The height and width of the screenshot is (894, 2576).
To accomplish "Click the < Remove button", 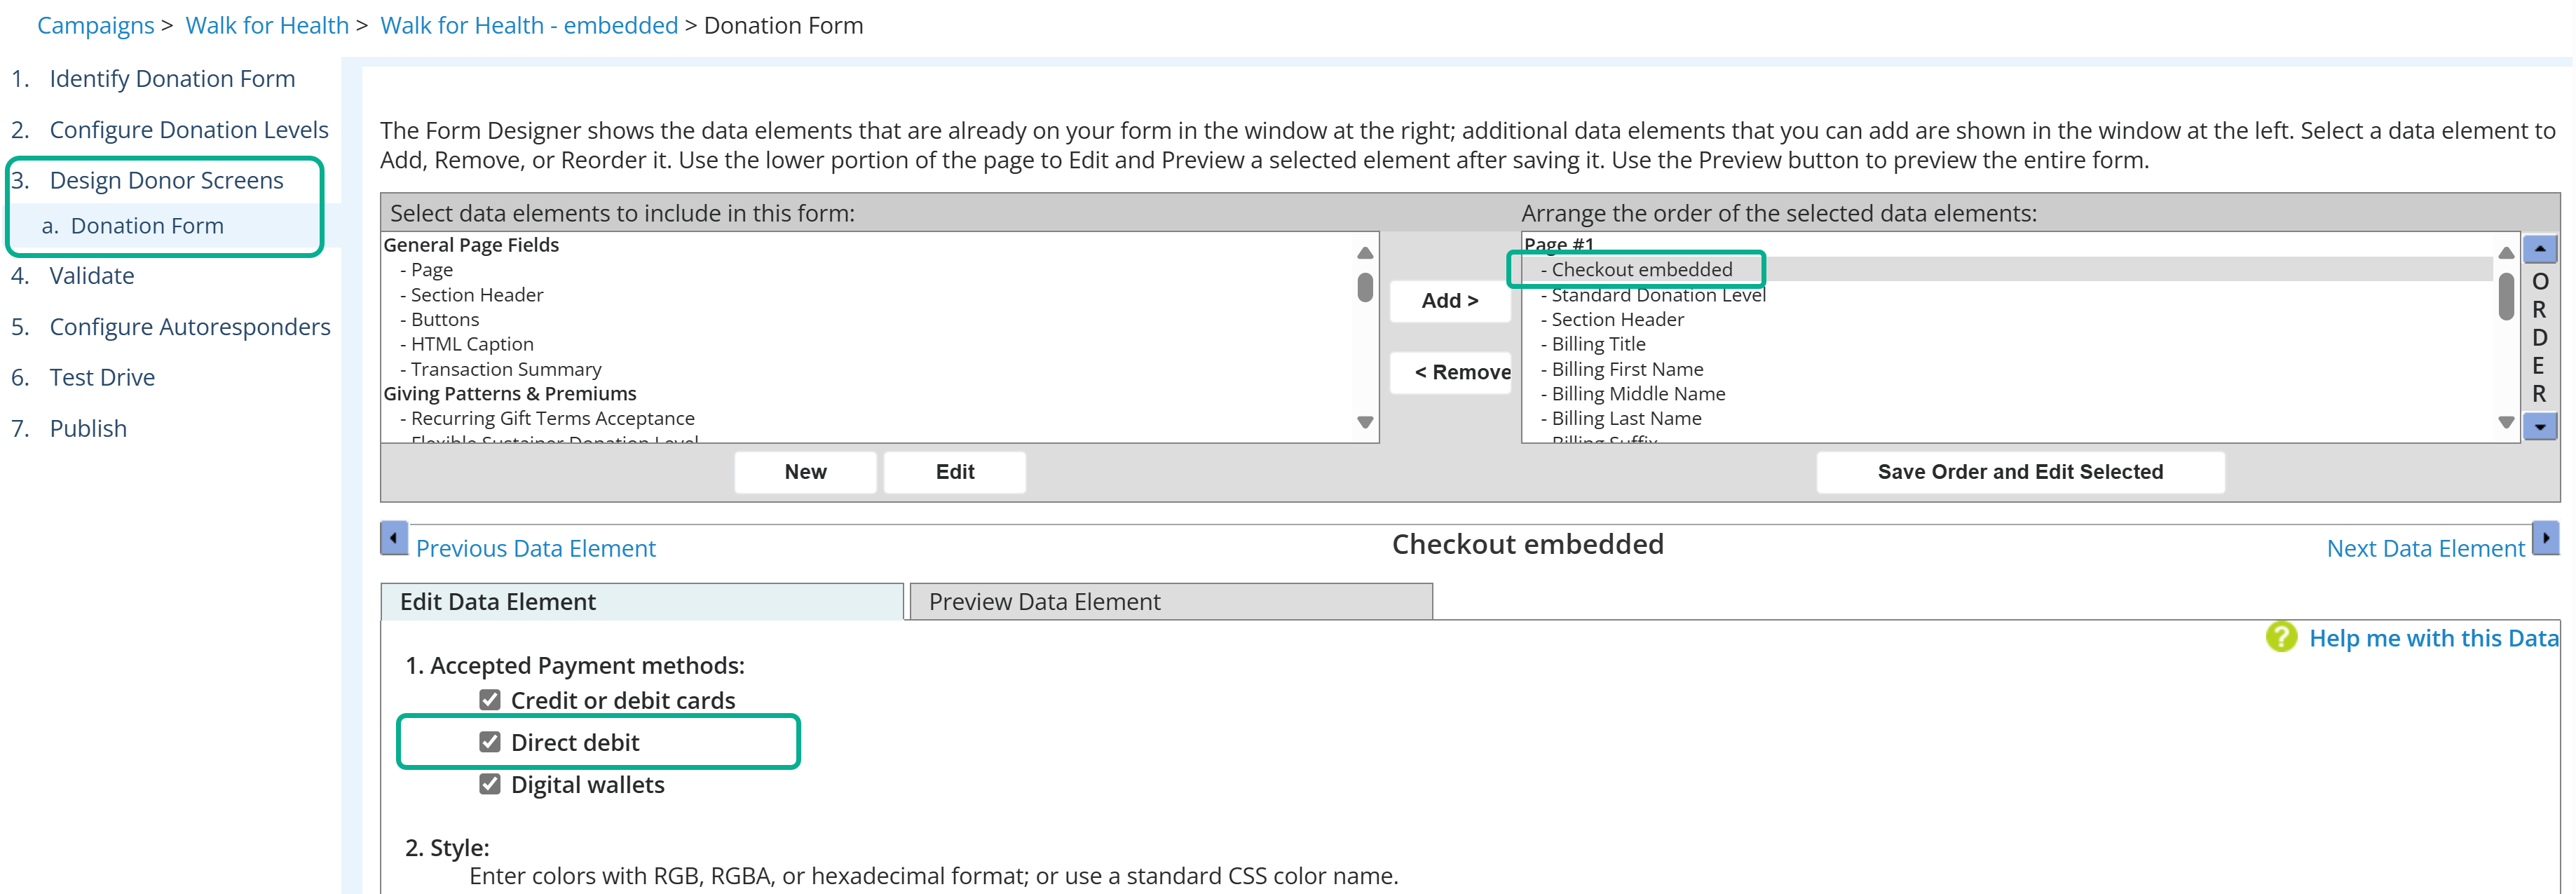I will tap(1449, 372).
